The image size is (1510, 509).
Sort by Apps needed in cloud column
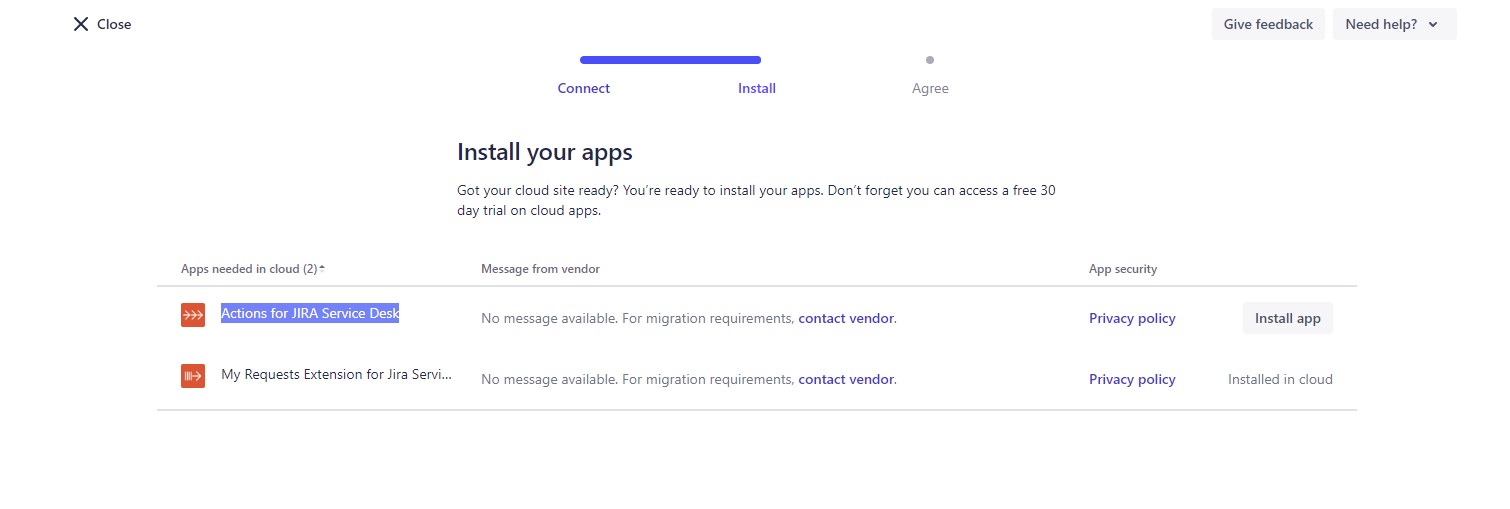point(253,269)
